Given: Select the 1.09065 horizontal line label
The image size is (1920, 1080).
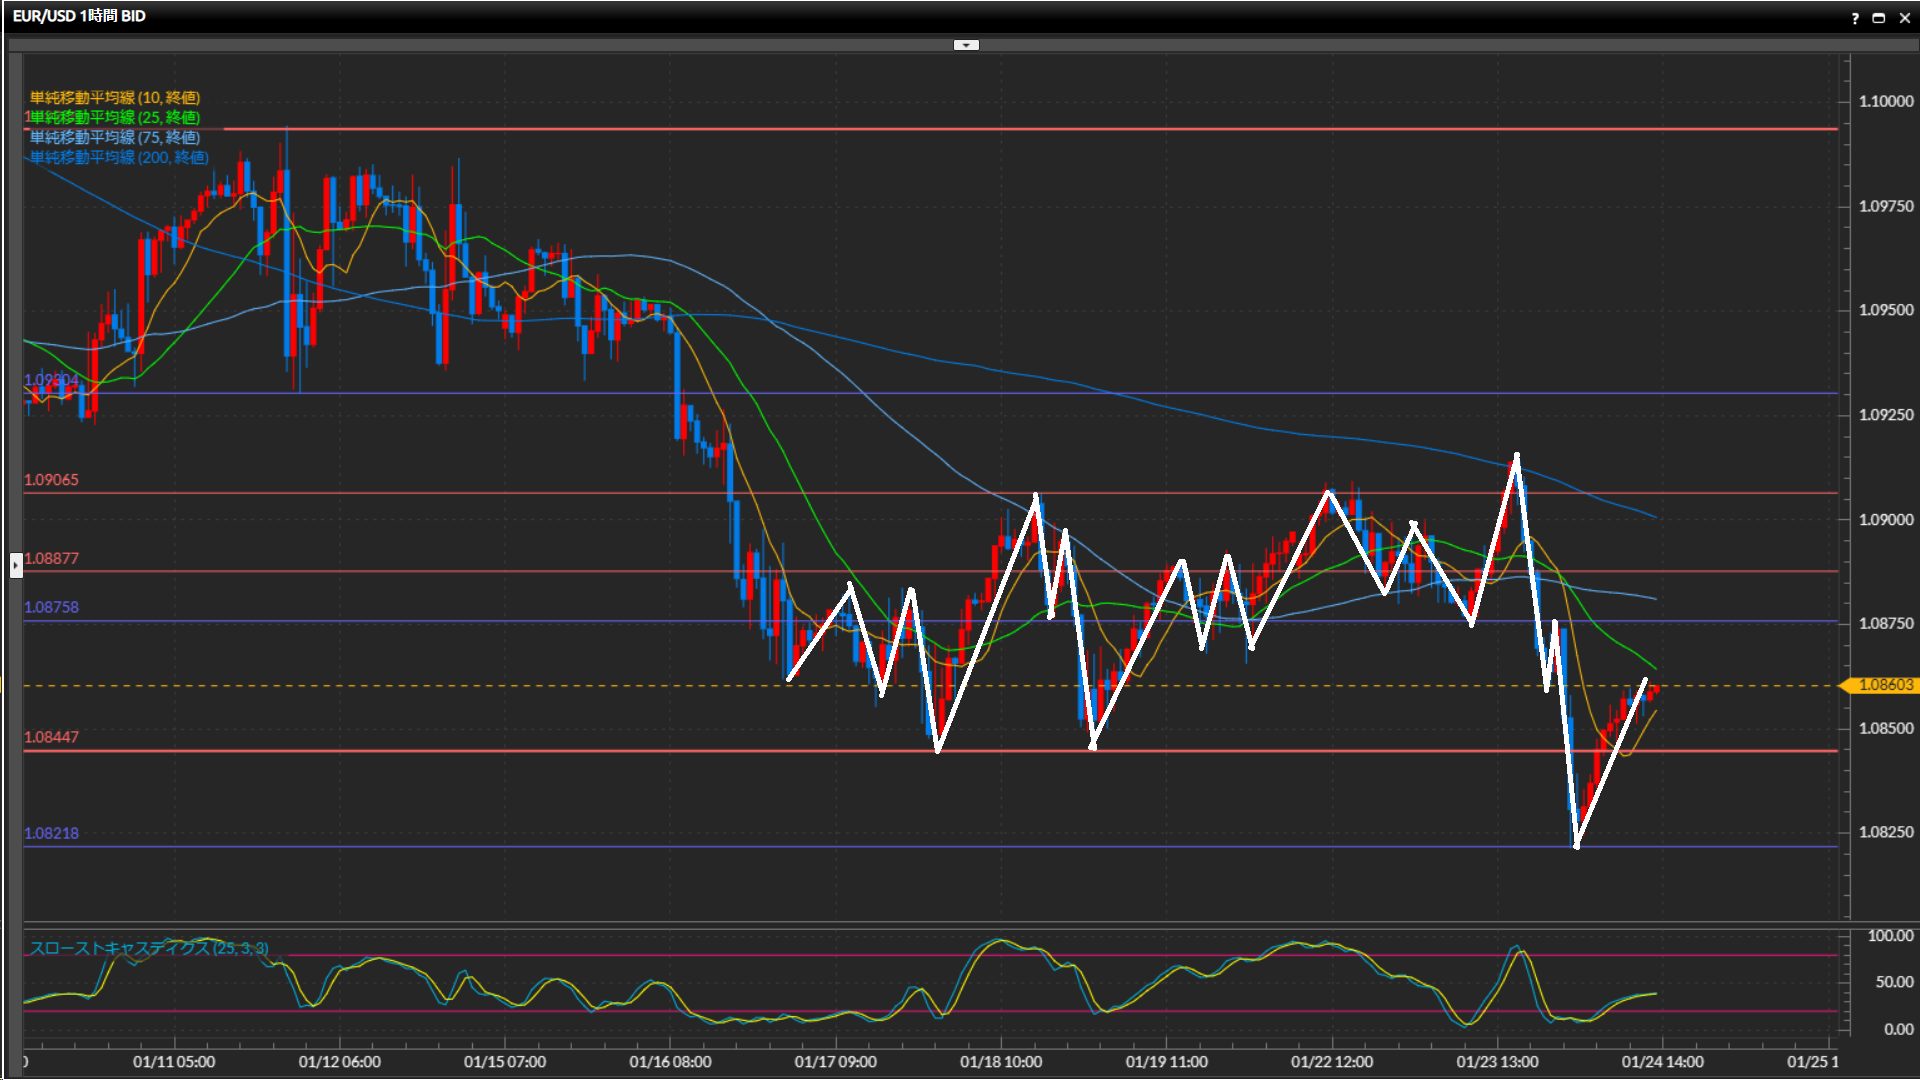Looking at the screenshot, I should tap(51, 480).
